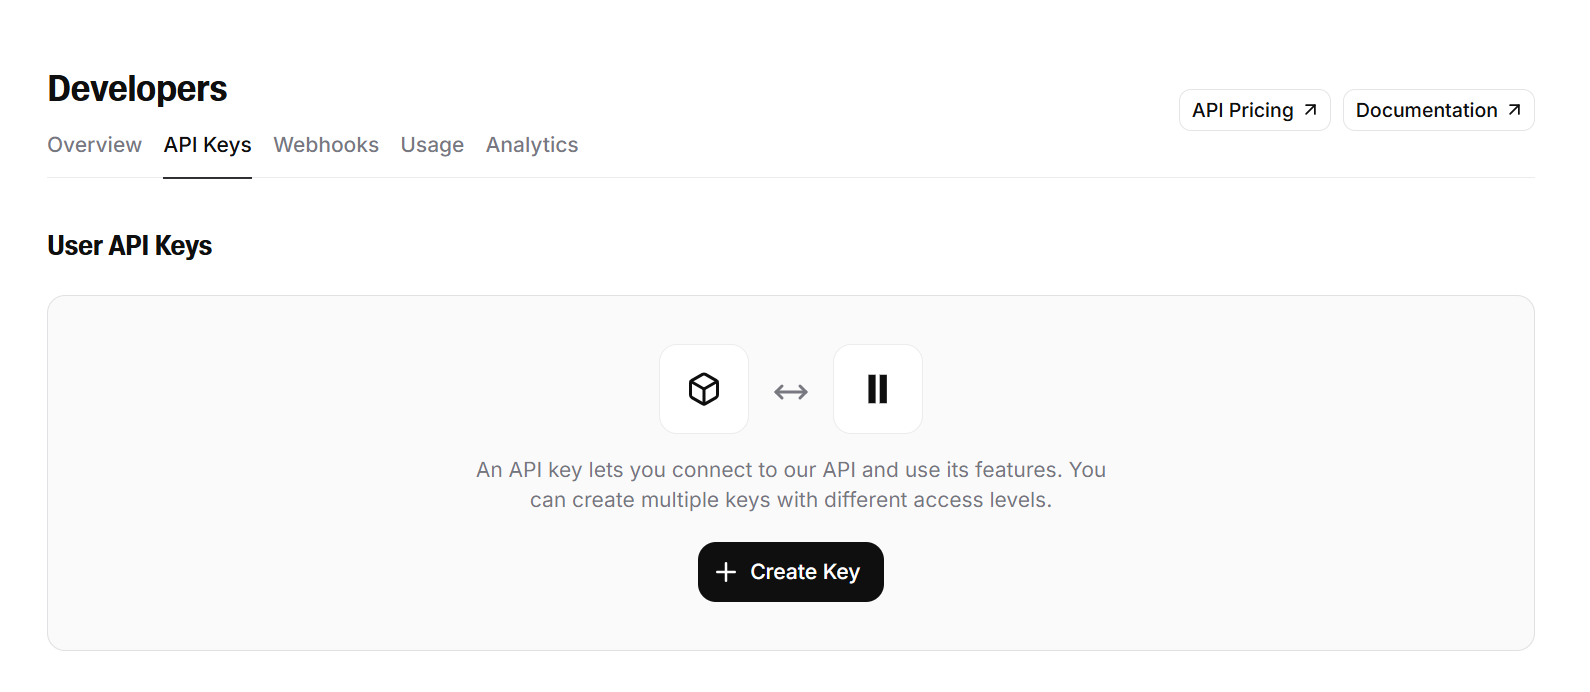The height and width of the screenshot is (692, 1590).
Task: Click the external arrow icon beside Documentation
Action: [x=1514, y=110]
